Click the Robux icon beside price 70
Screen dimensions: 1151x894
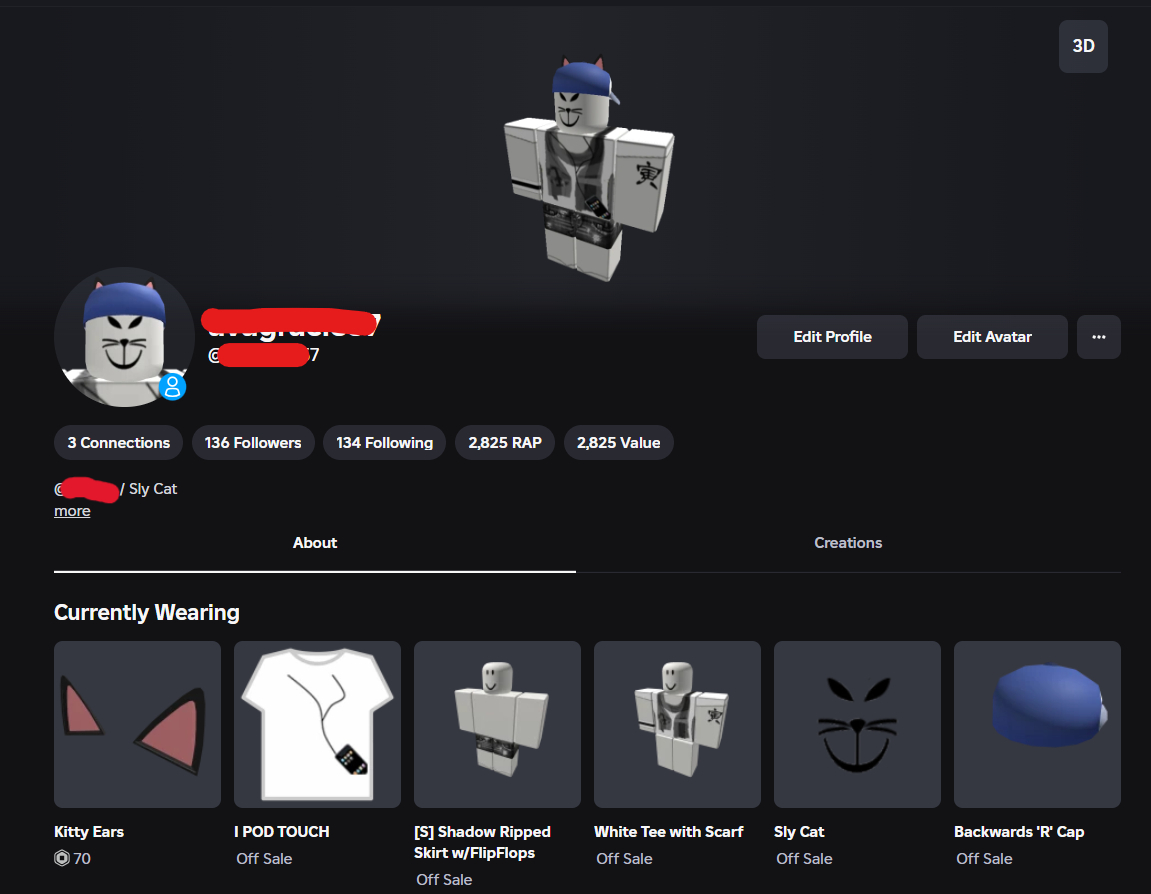click(x=62, y=858)
